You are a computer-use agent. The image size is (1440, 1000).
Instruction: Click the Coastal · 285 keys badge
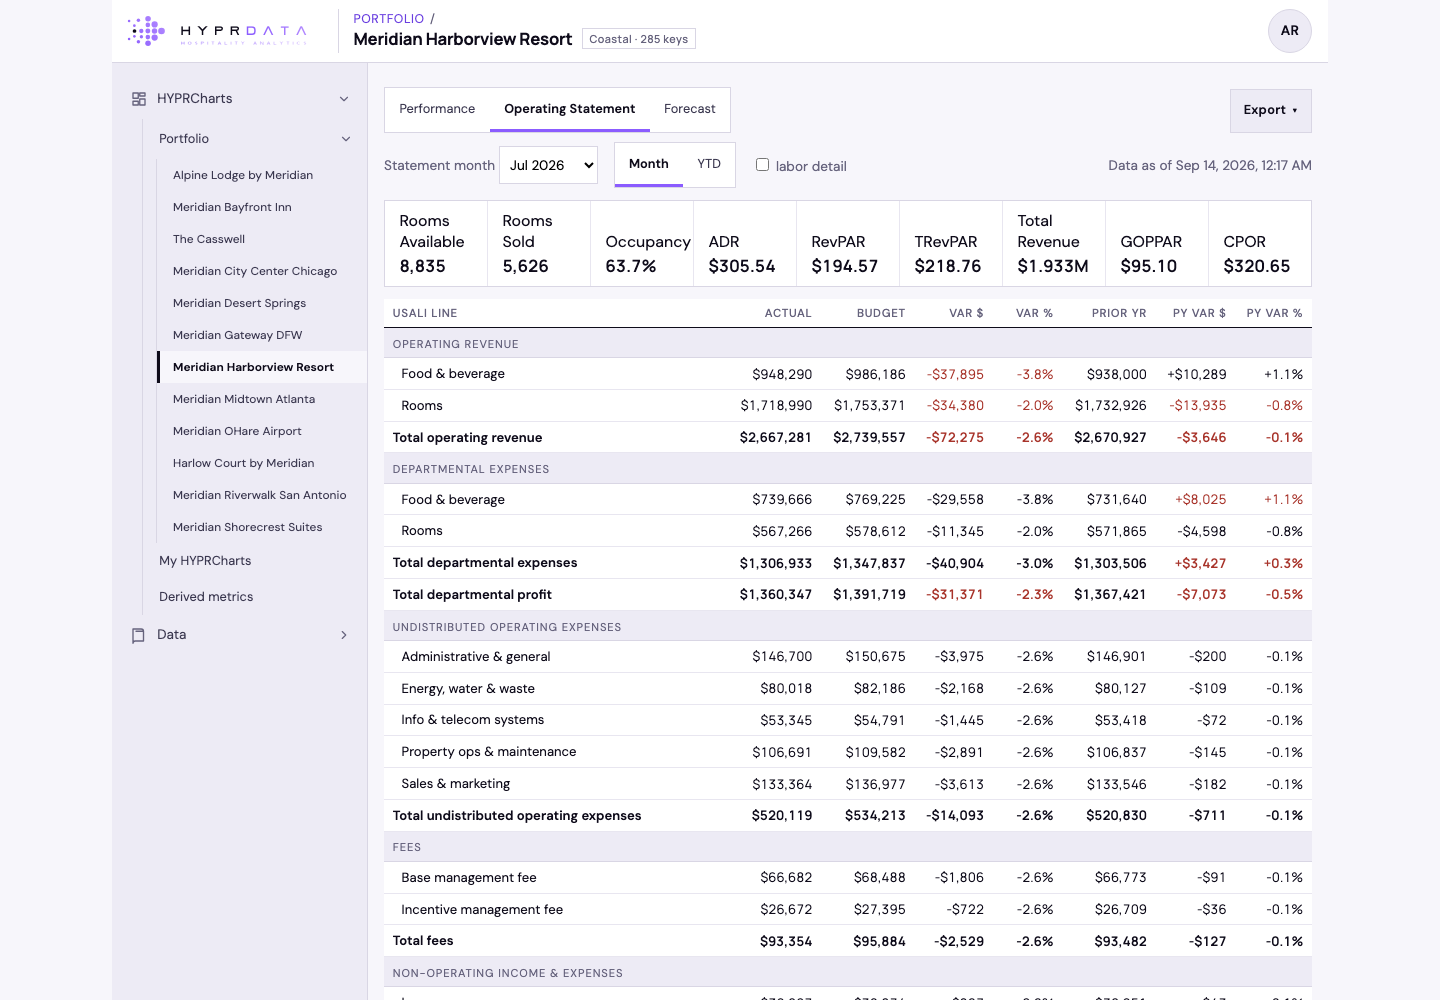pos(638,39)
